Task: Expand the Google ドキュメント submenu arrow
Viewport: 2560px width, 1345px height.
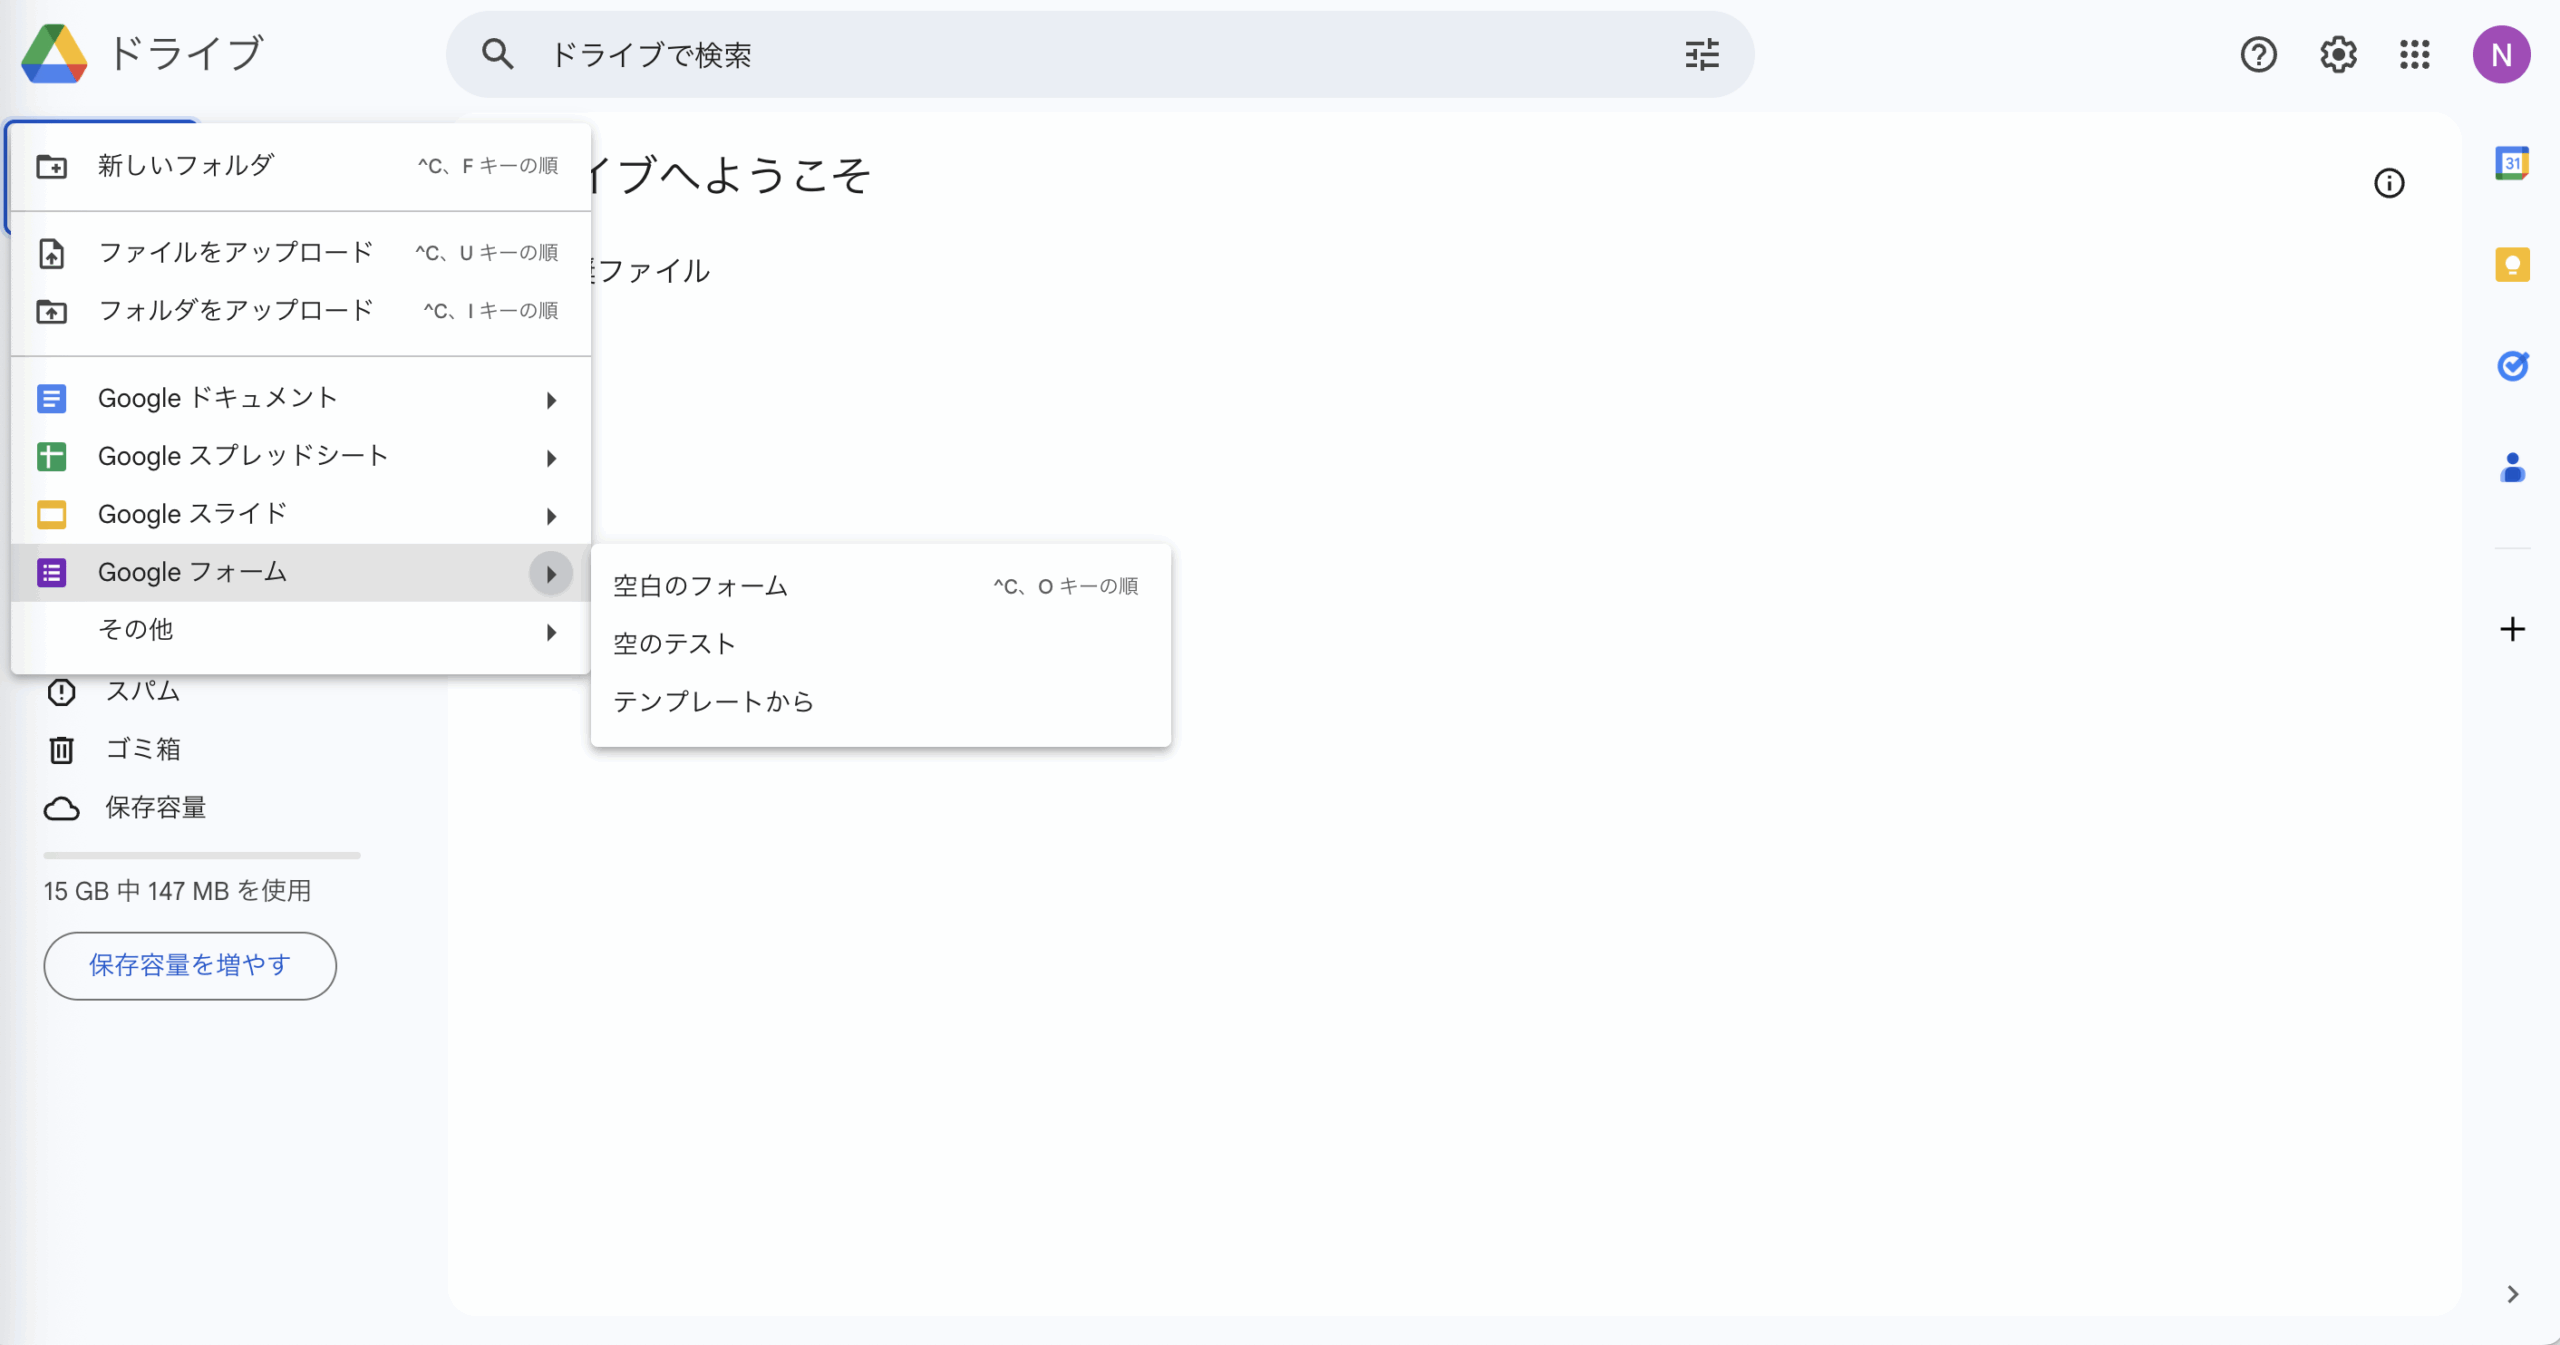Action: 551,400
